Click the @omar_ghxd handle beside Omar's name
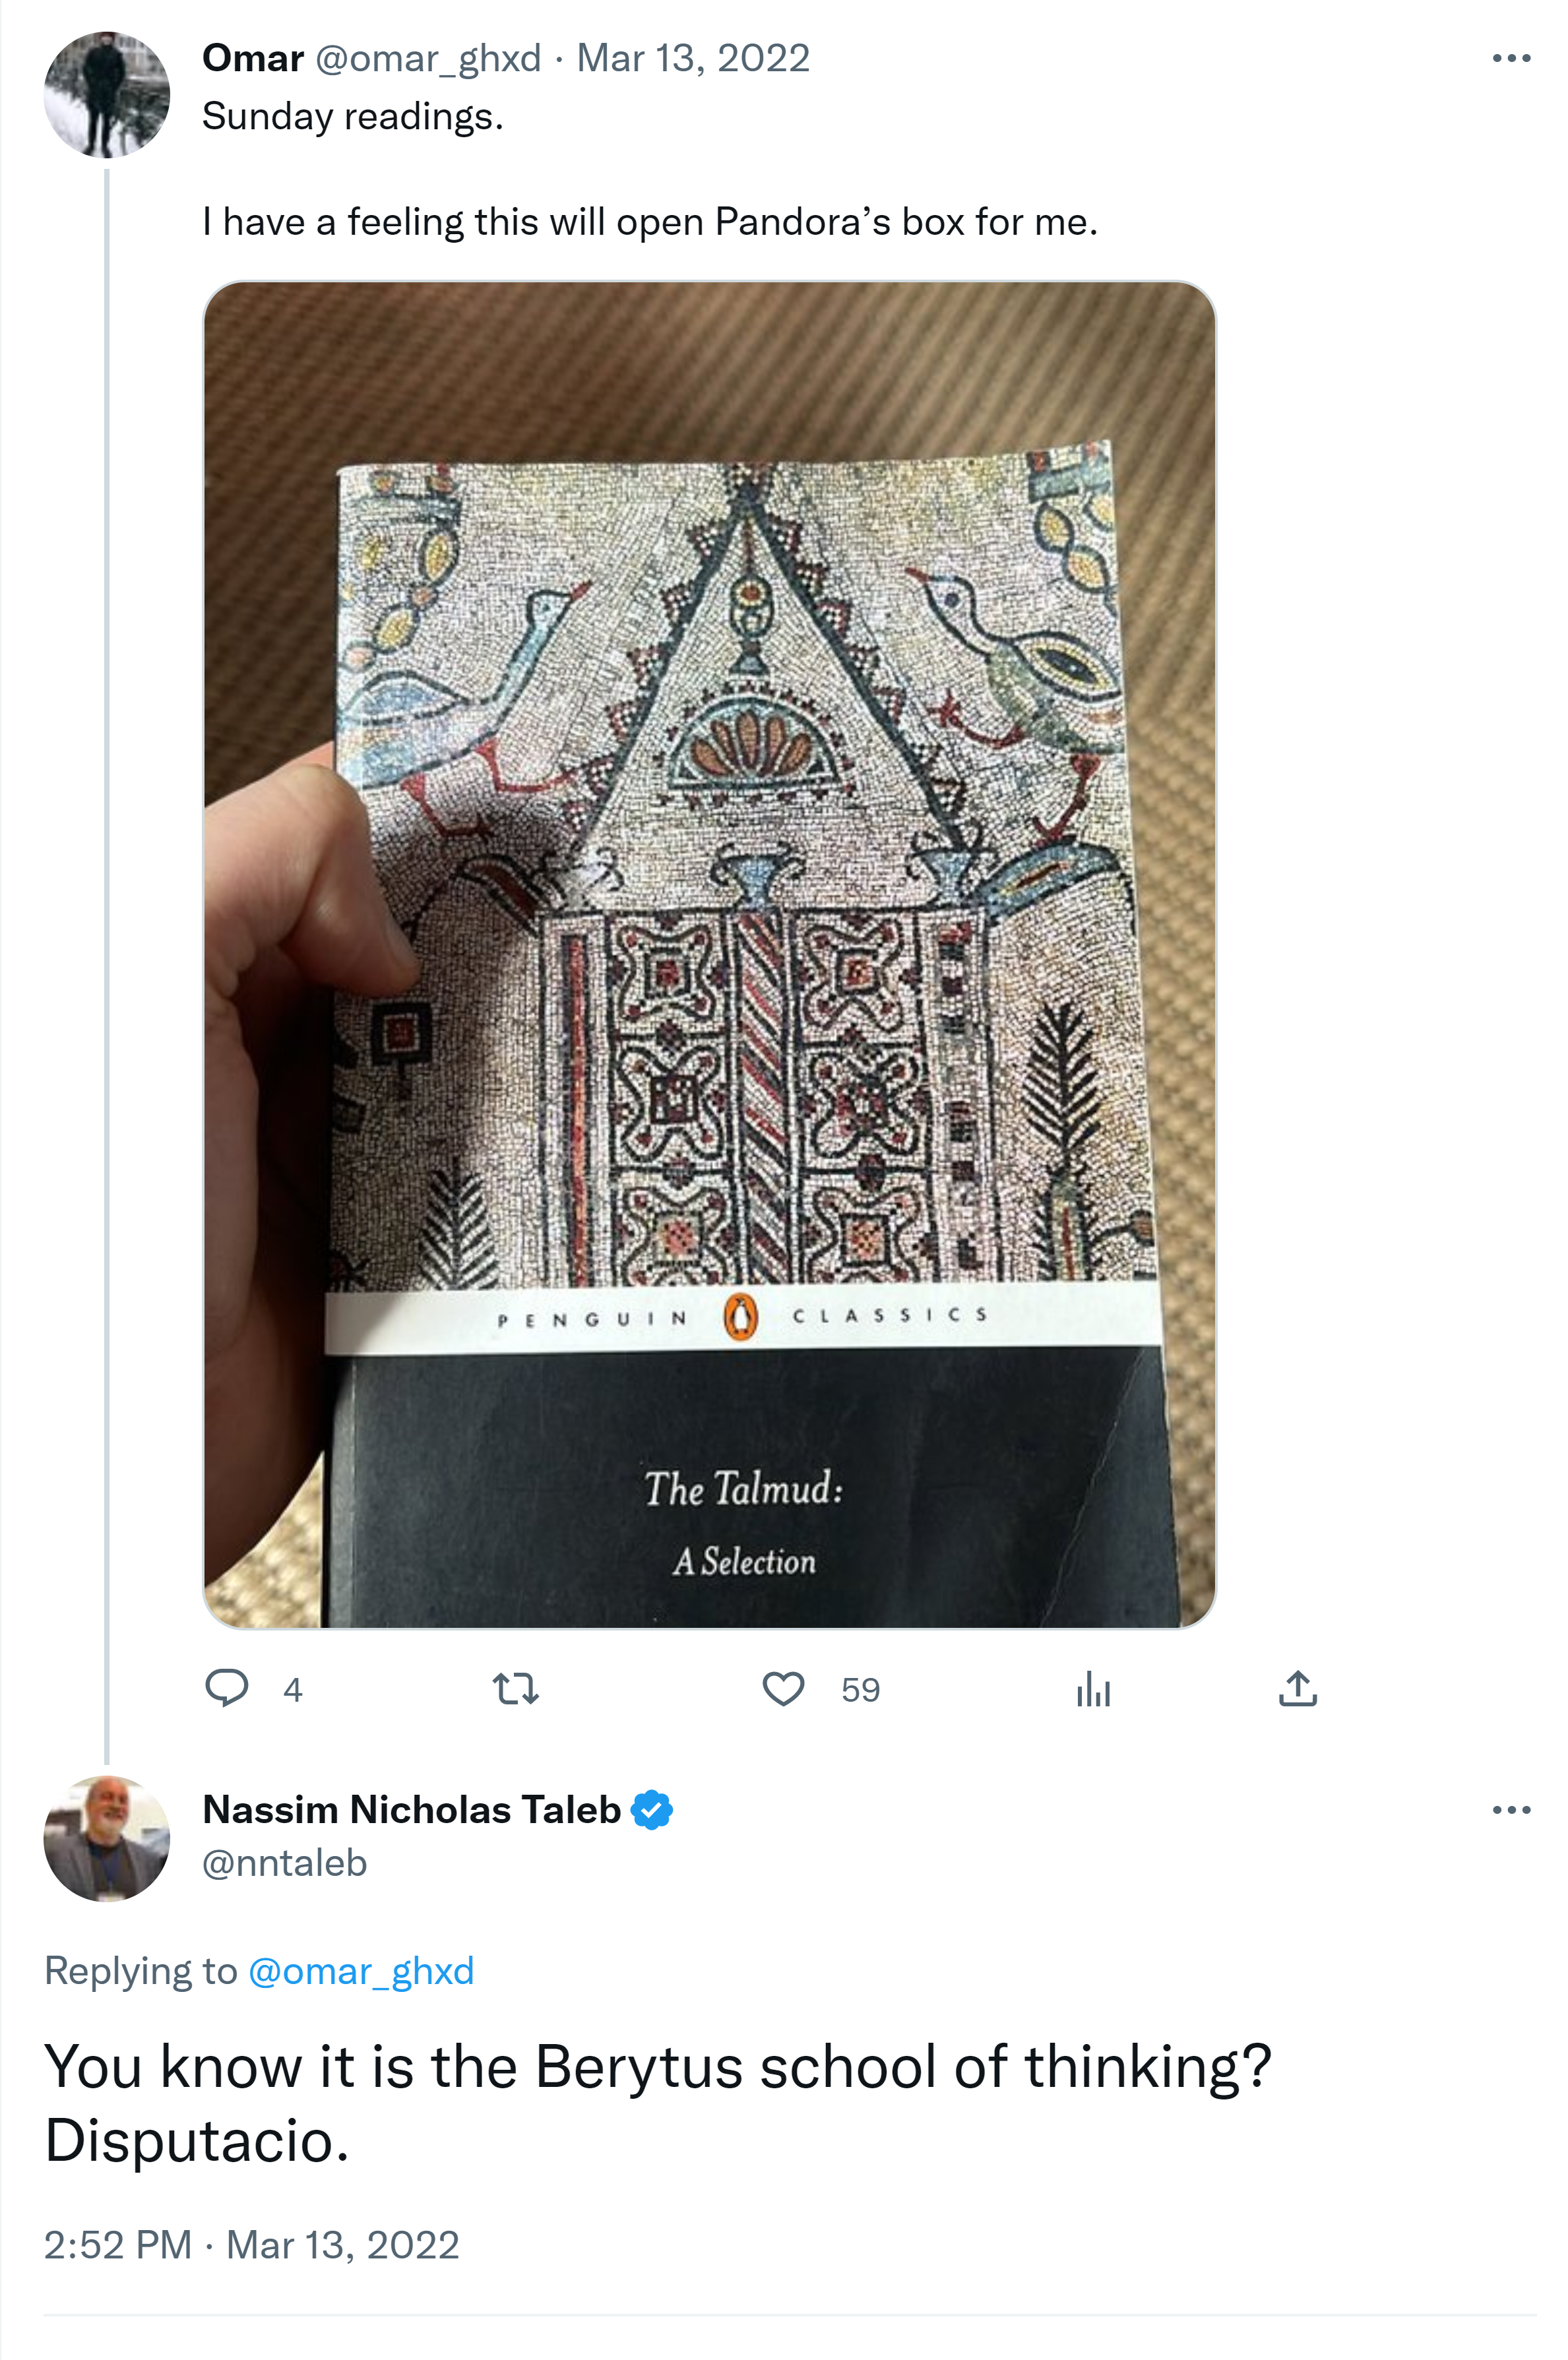 point(428,59)
